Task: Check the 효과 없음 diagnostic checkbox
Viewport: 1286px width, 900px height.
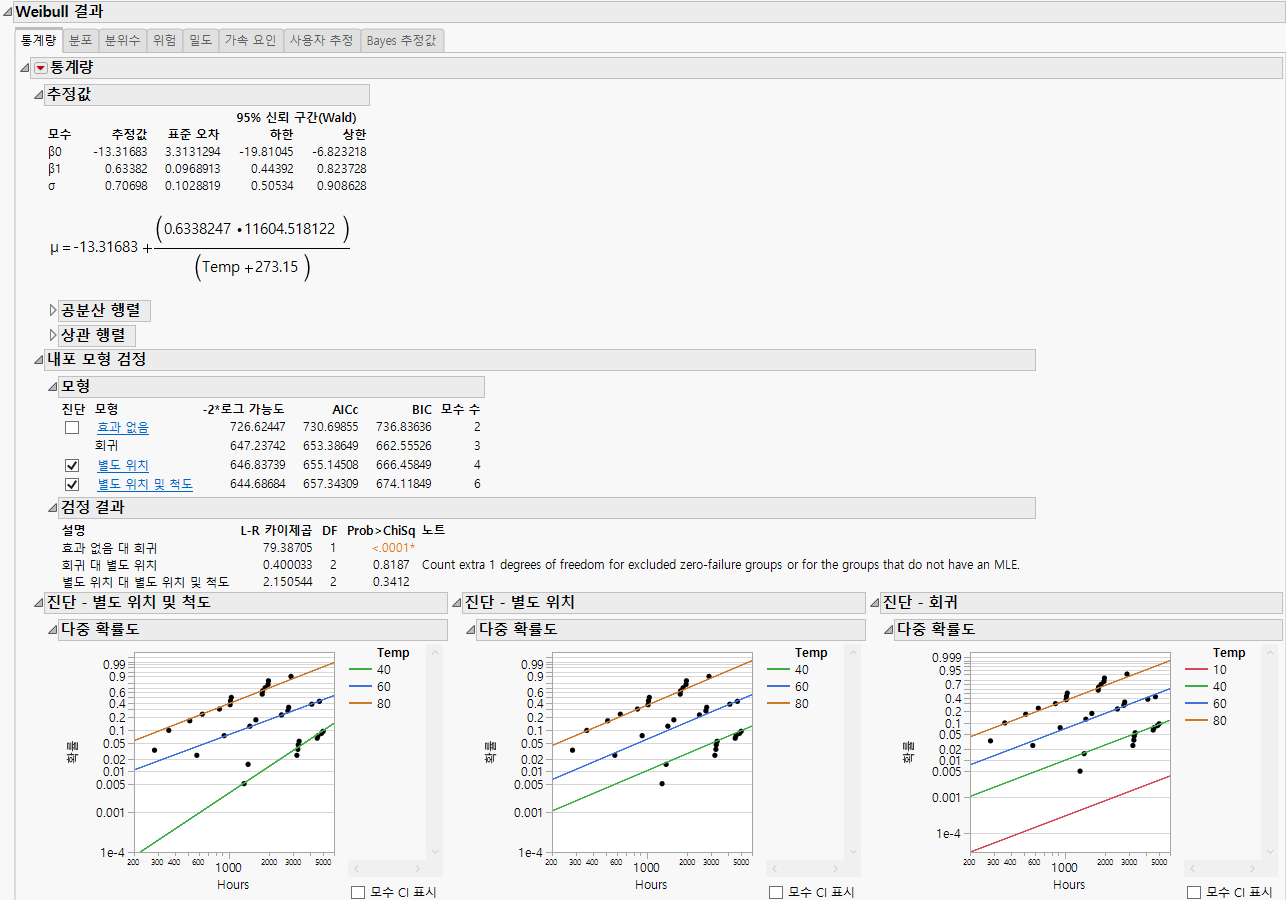Action: coord(72,426)
